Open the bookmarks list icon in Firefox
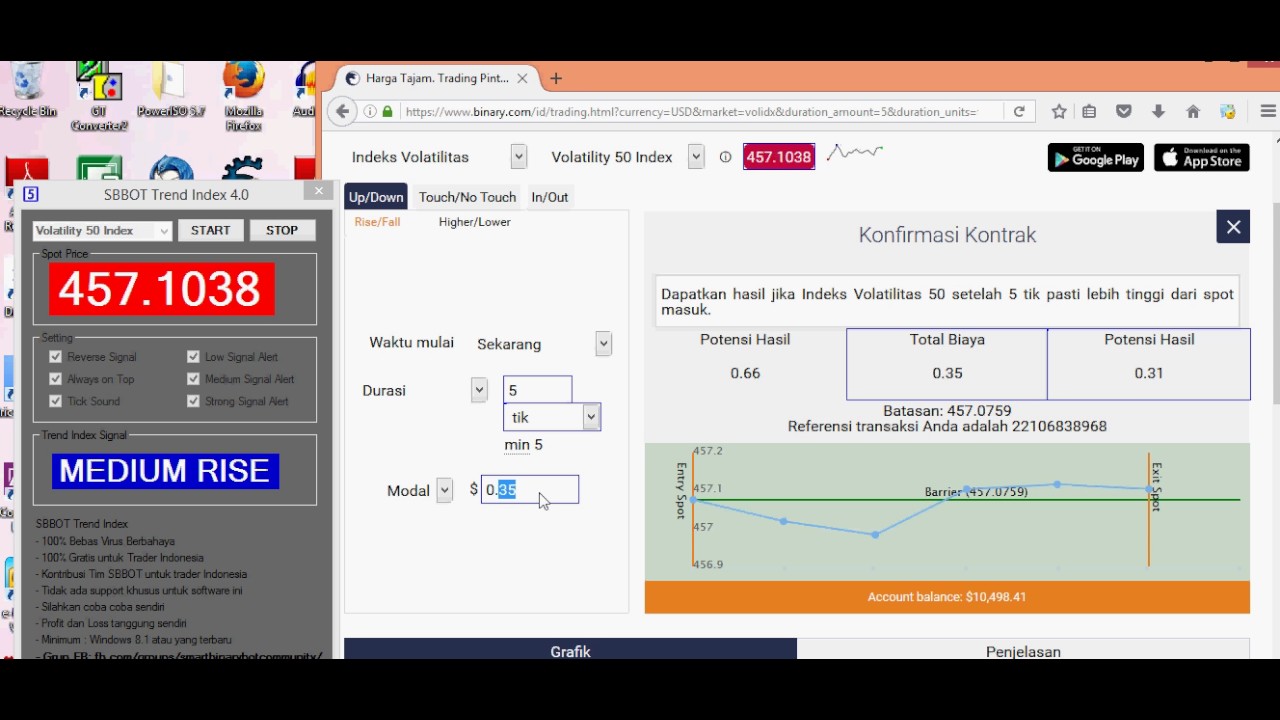The width and height of the screenshot is (1280, 720). click(x=1089, y=112)
